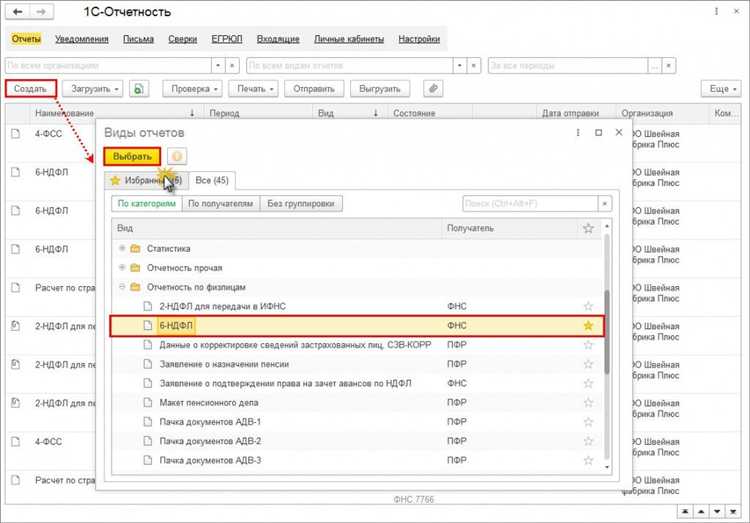This screenshot has height=523, width=750.
Task: Jump to the first row using the top arrow
Action: [x=685, y=512]
